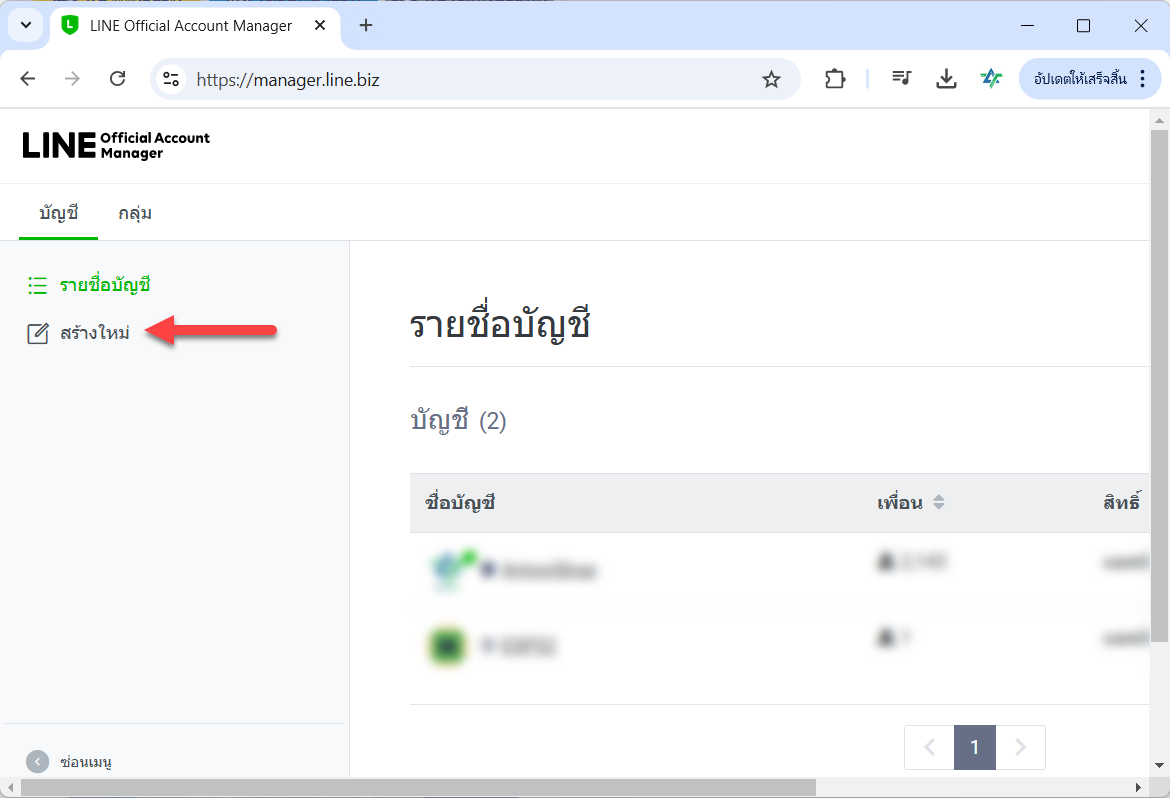The image size is (1170, 798).
Task: Click the green-blue extension icon in the toolbar
Action: pyautogui.click(x=991, y=78)
